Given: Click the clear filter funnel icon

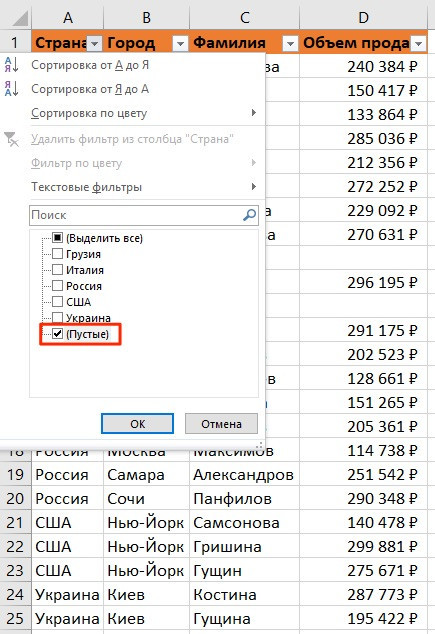Looking at the screenshot, I should click(11, 139).
